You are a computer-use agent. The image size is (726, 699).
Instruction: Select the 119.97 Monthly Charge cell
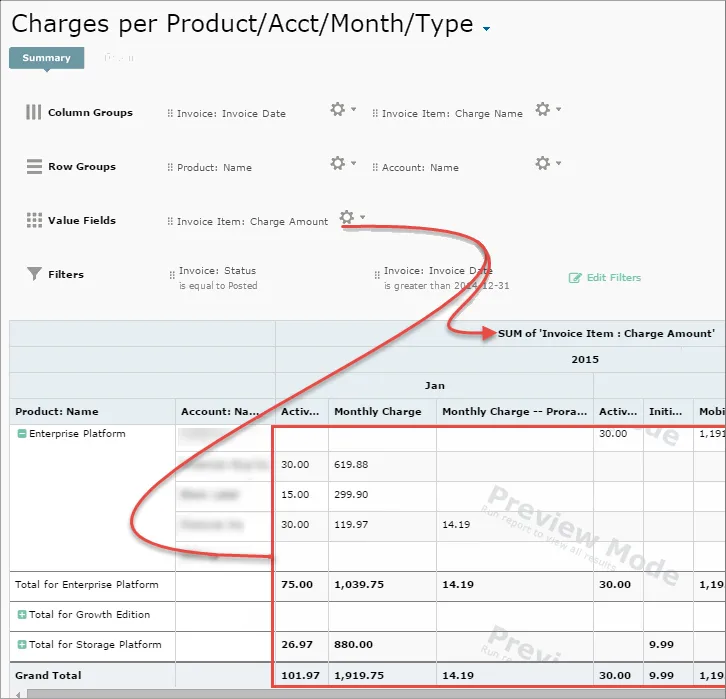pos(382,525)
